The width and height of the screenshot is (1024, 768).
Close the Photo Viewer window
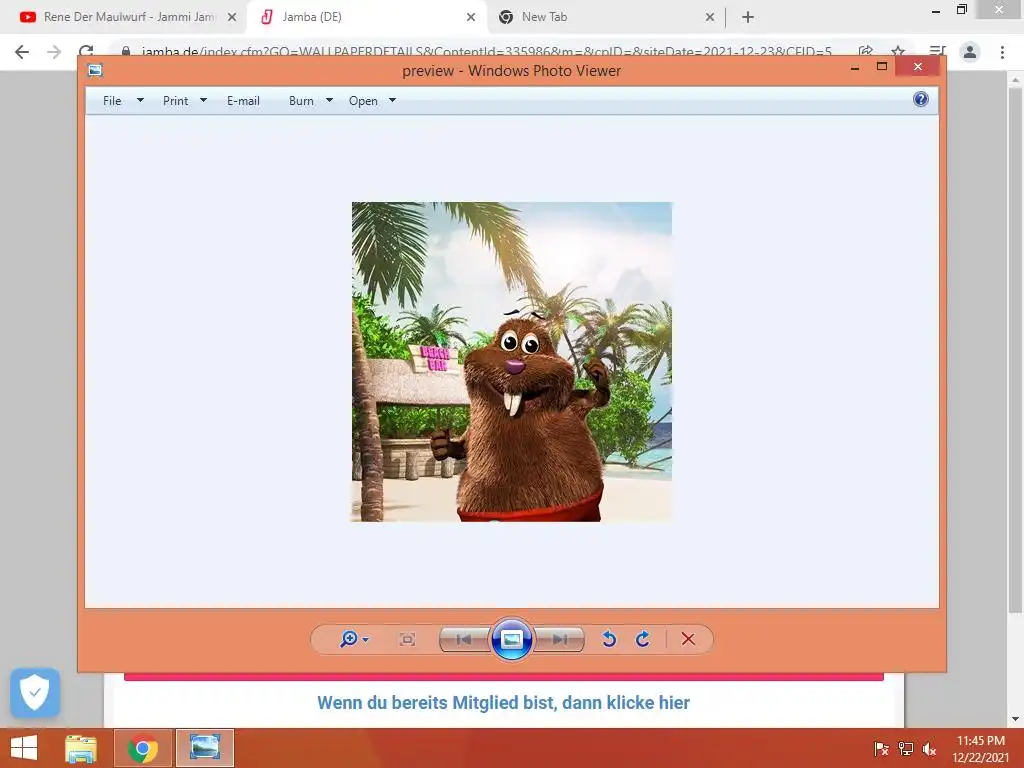coord(918,67)
